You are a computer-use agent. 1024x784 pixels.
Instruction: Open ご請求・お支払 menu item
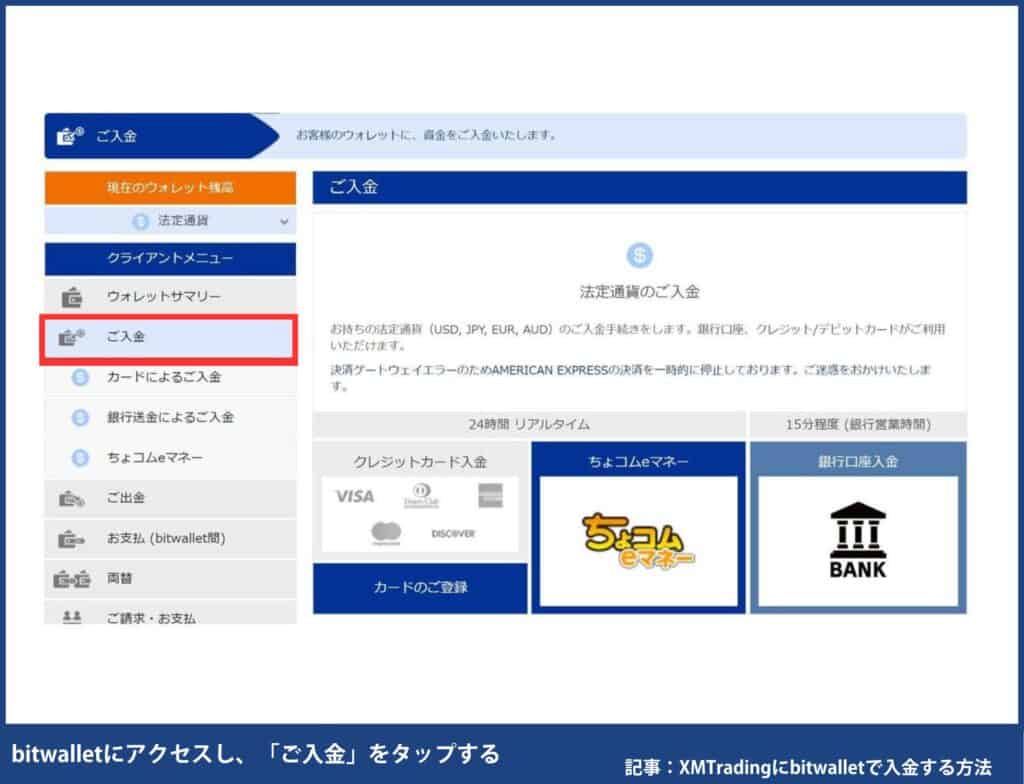tap(170, 614)
